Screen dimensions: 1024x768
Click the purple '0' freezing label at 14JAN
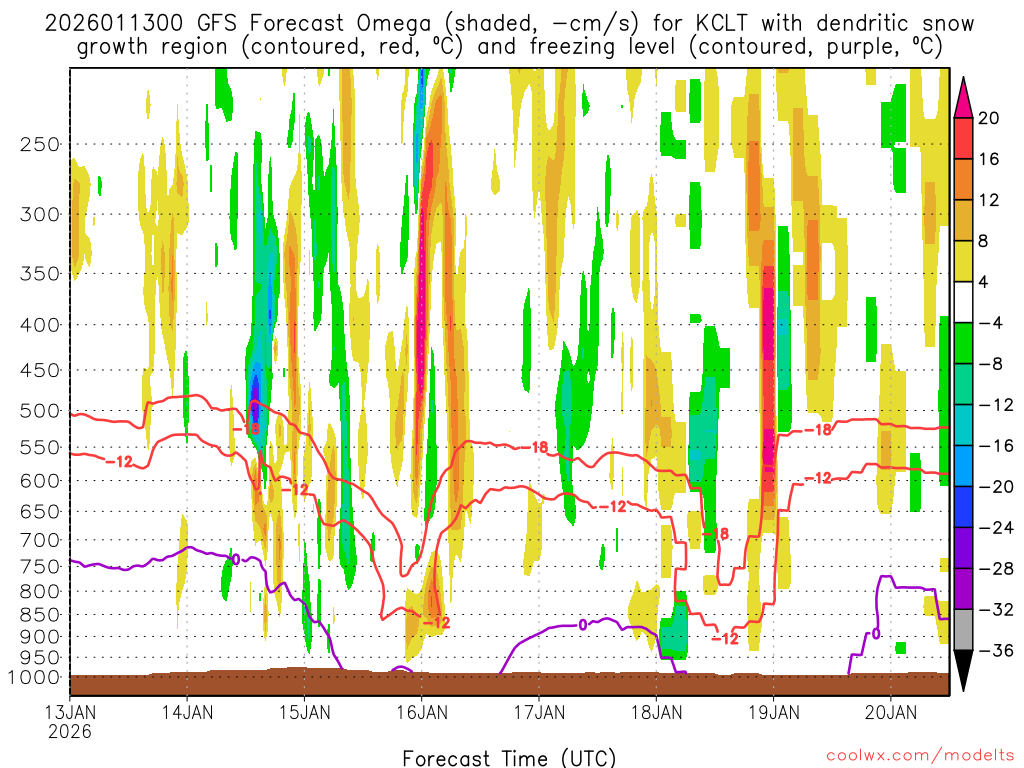[x=236, y=559]
